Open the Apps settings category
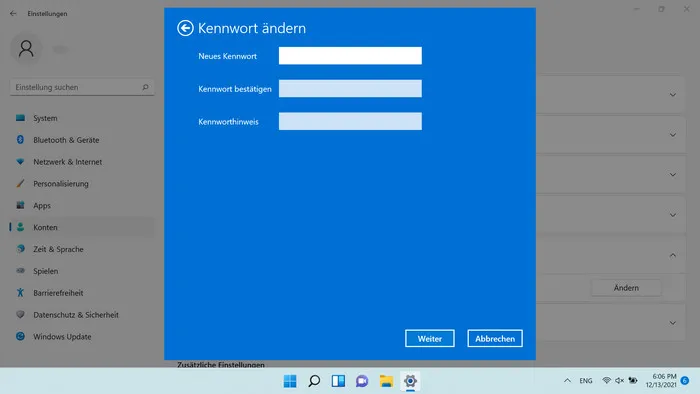Viewport: 700px width, 394px height. (x=82, y=206)
